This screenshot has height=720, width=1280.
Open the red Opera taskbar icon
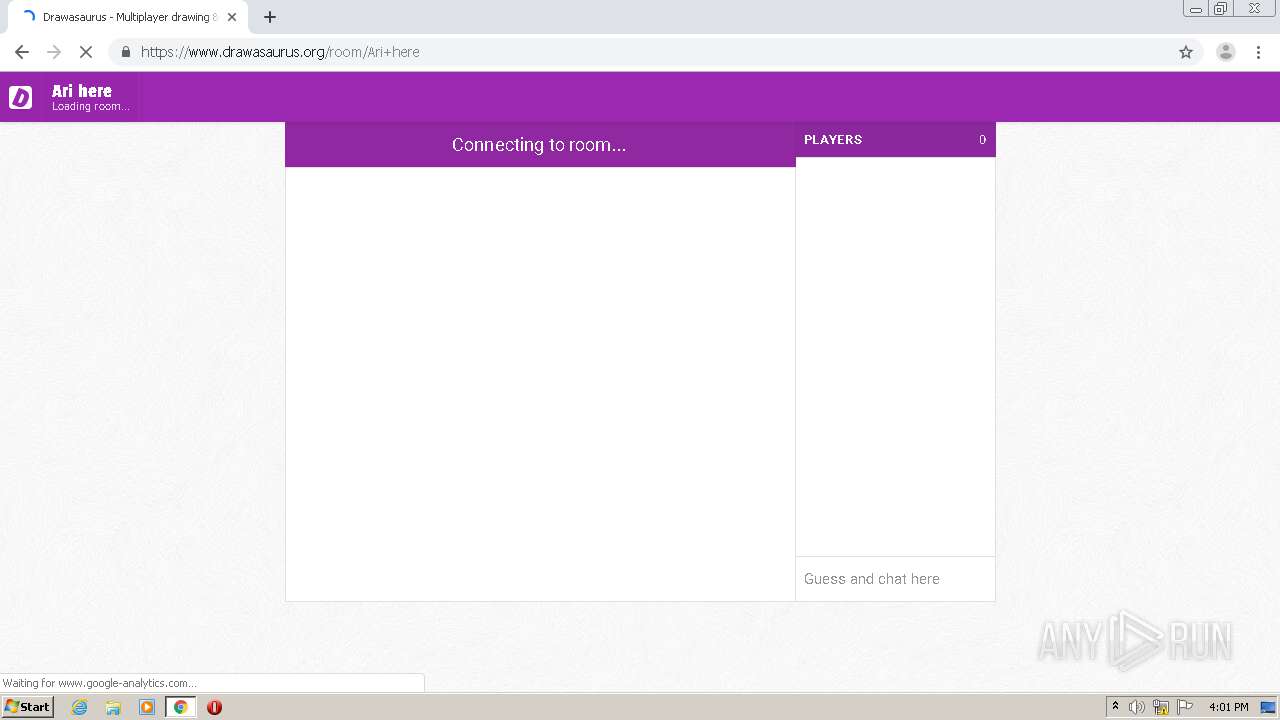214,707
